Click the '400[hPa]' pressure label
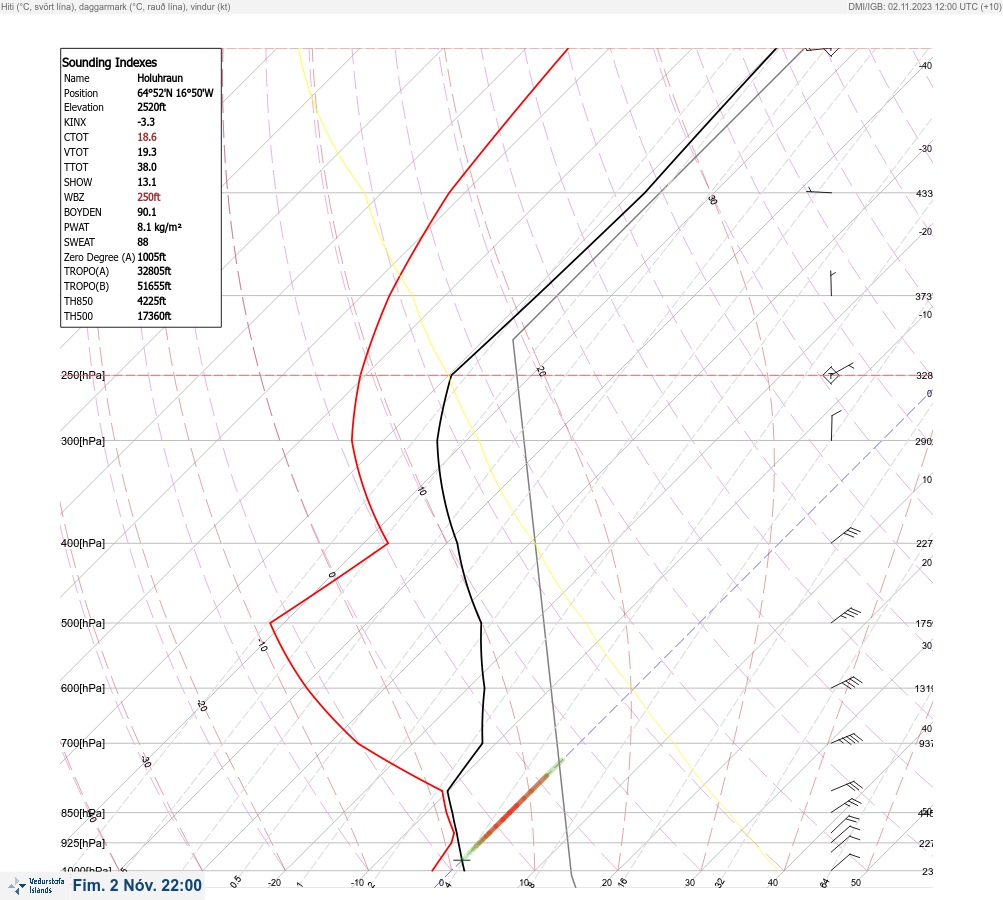 83,543
